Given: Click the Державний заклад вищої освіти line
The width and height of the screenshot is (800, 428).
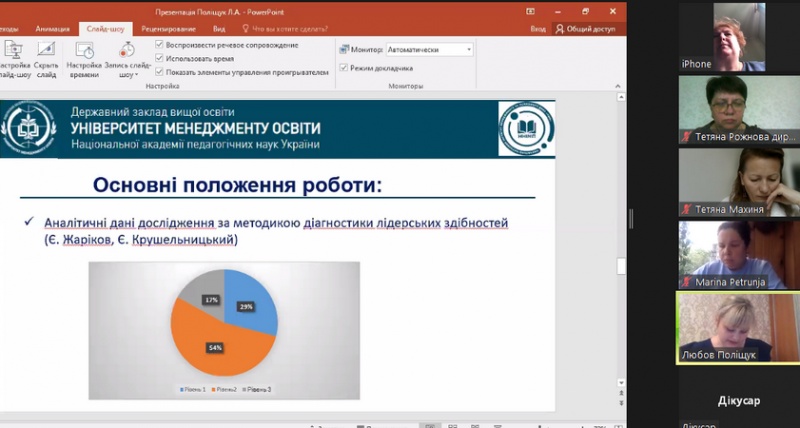Looking at the screenshot, I should (x=153, y=112).
